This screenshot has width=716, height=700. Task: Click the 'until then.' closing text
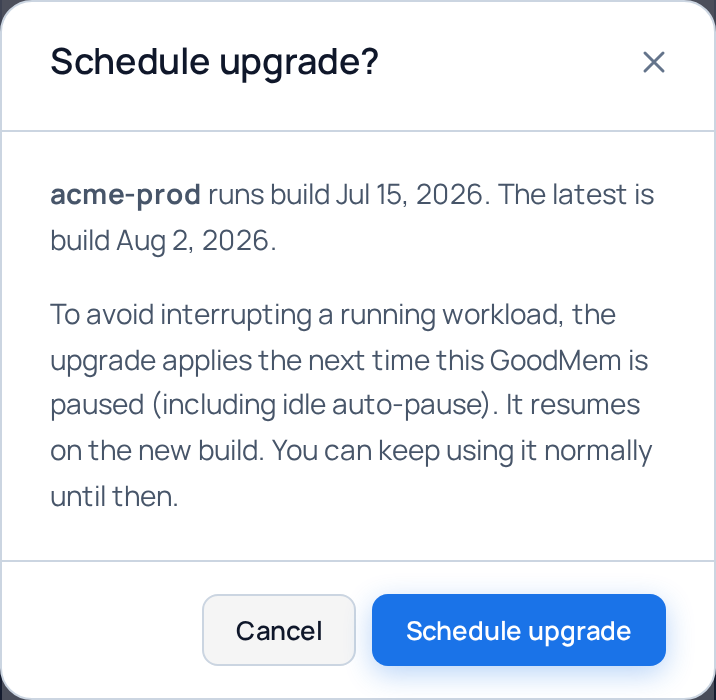pos(114,496)
